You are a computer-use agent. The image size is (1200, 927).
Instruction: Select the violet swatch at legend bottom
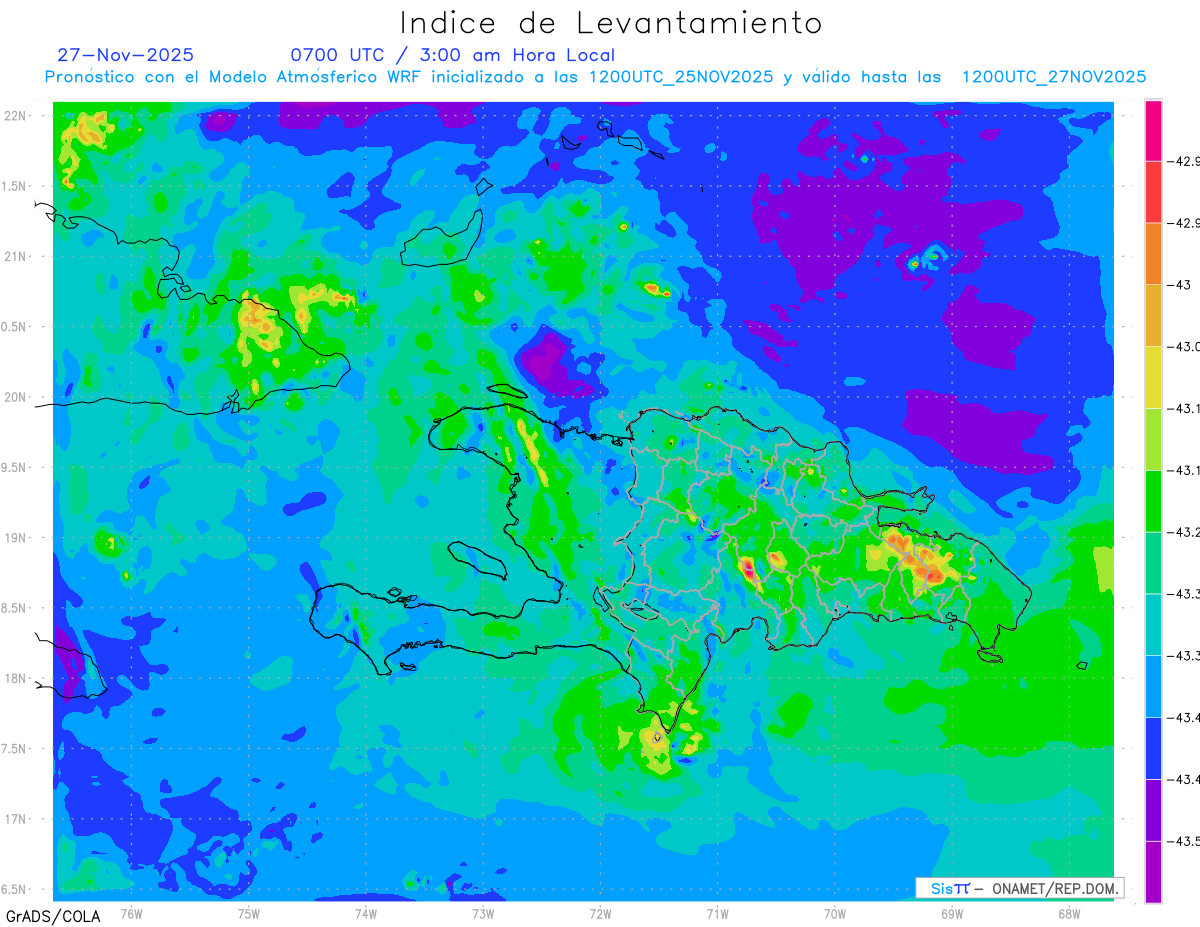pyautogui.click(x=1153, y=872)
